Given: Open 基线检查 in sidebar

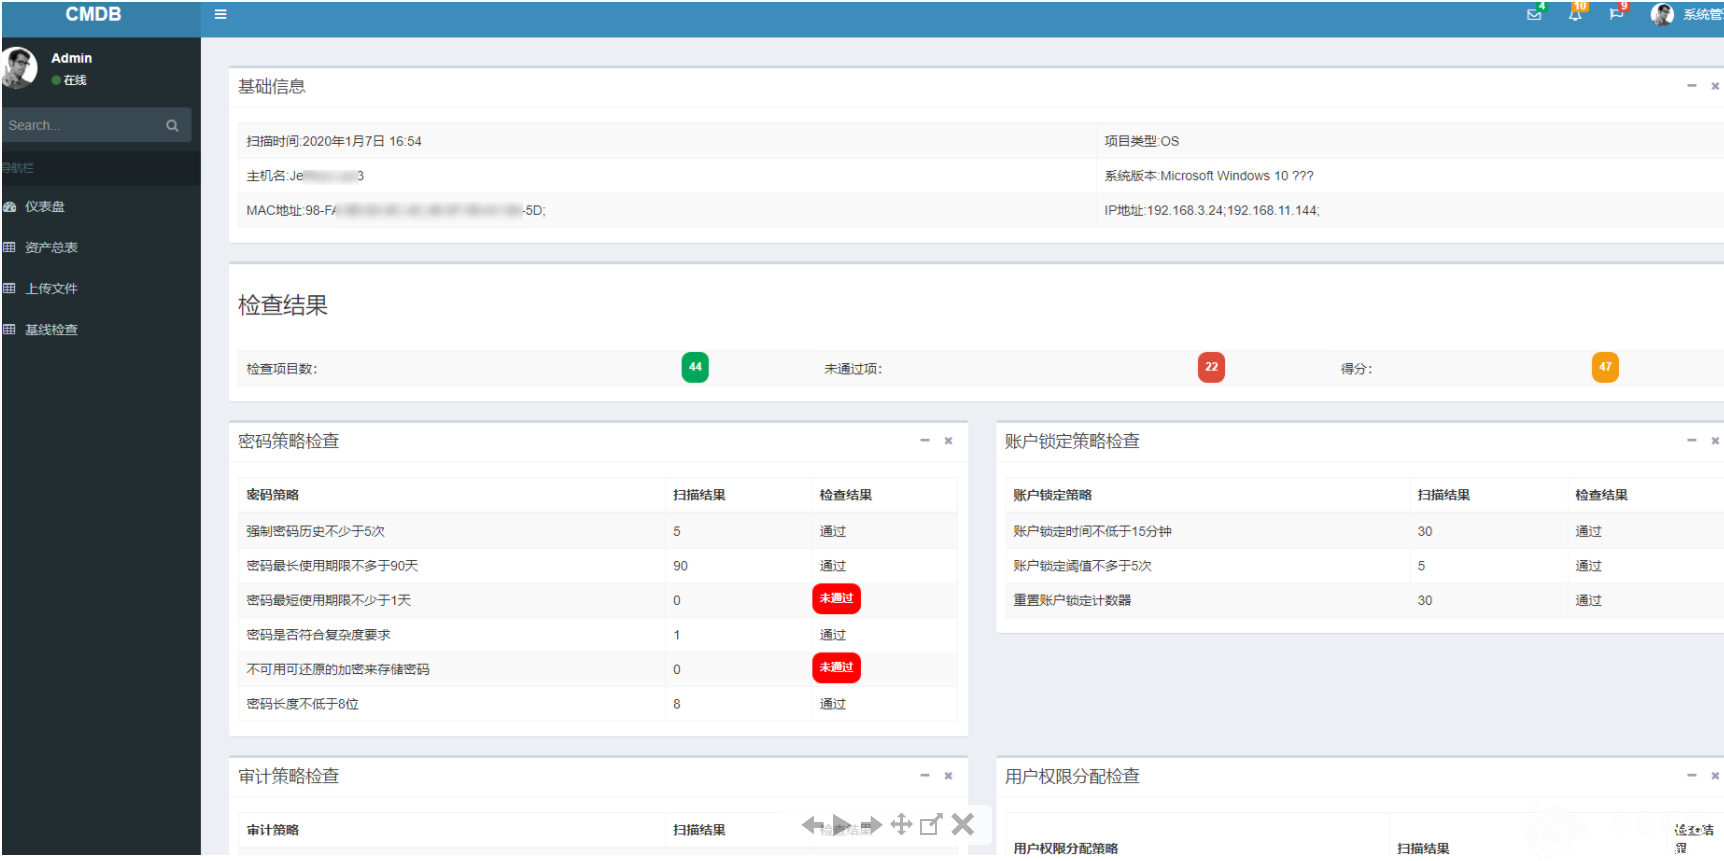Looking at the screenshot, I should point(51,330).
